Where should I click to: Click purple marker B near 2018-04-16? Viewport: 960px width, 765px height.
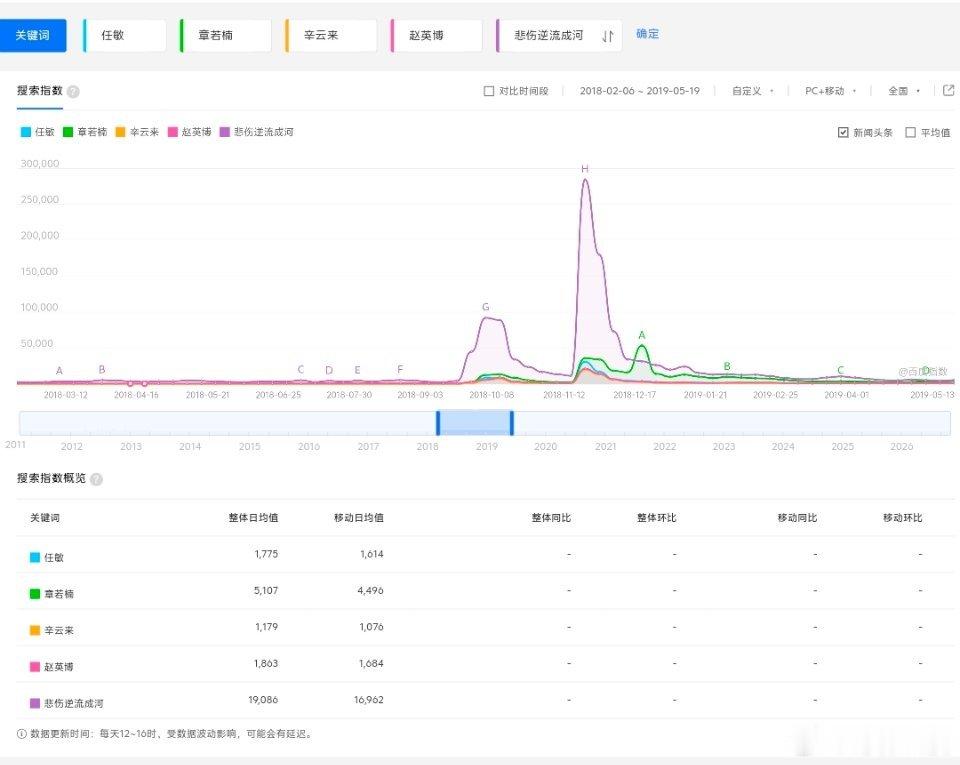pos(102,370)
